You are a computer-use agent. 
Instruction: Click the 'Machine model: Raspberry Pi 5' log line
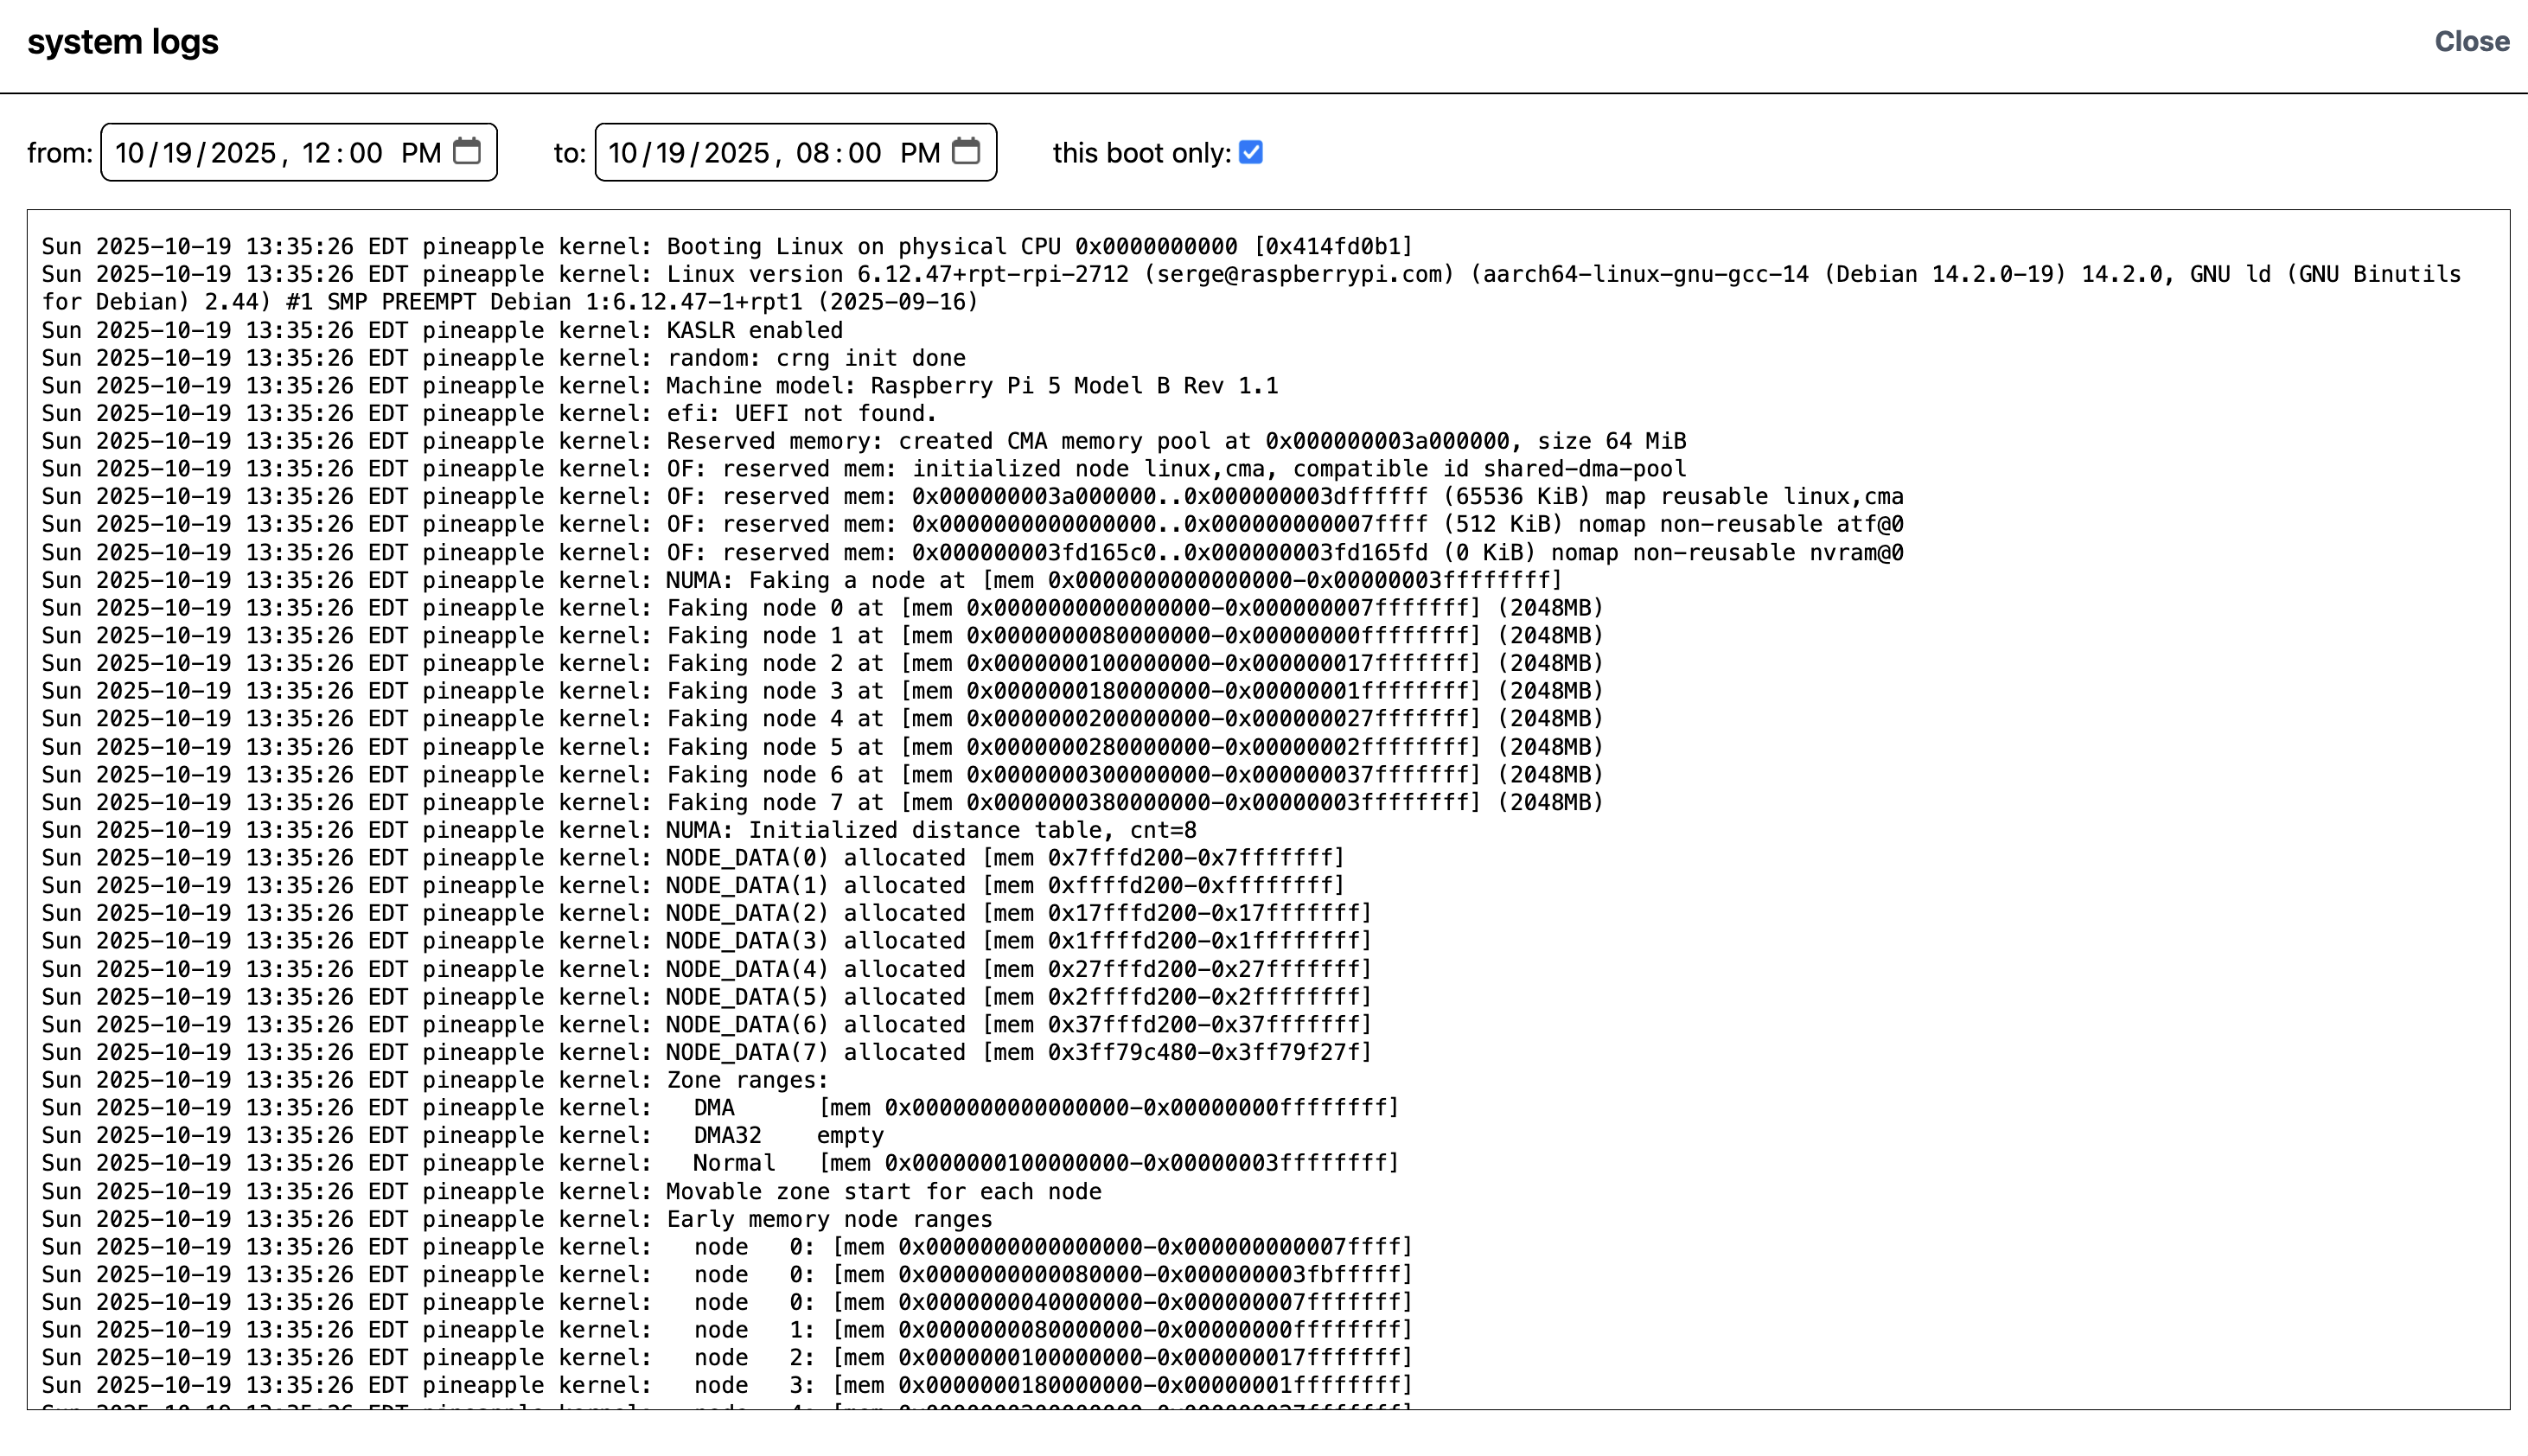(x=660, y=386)
